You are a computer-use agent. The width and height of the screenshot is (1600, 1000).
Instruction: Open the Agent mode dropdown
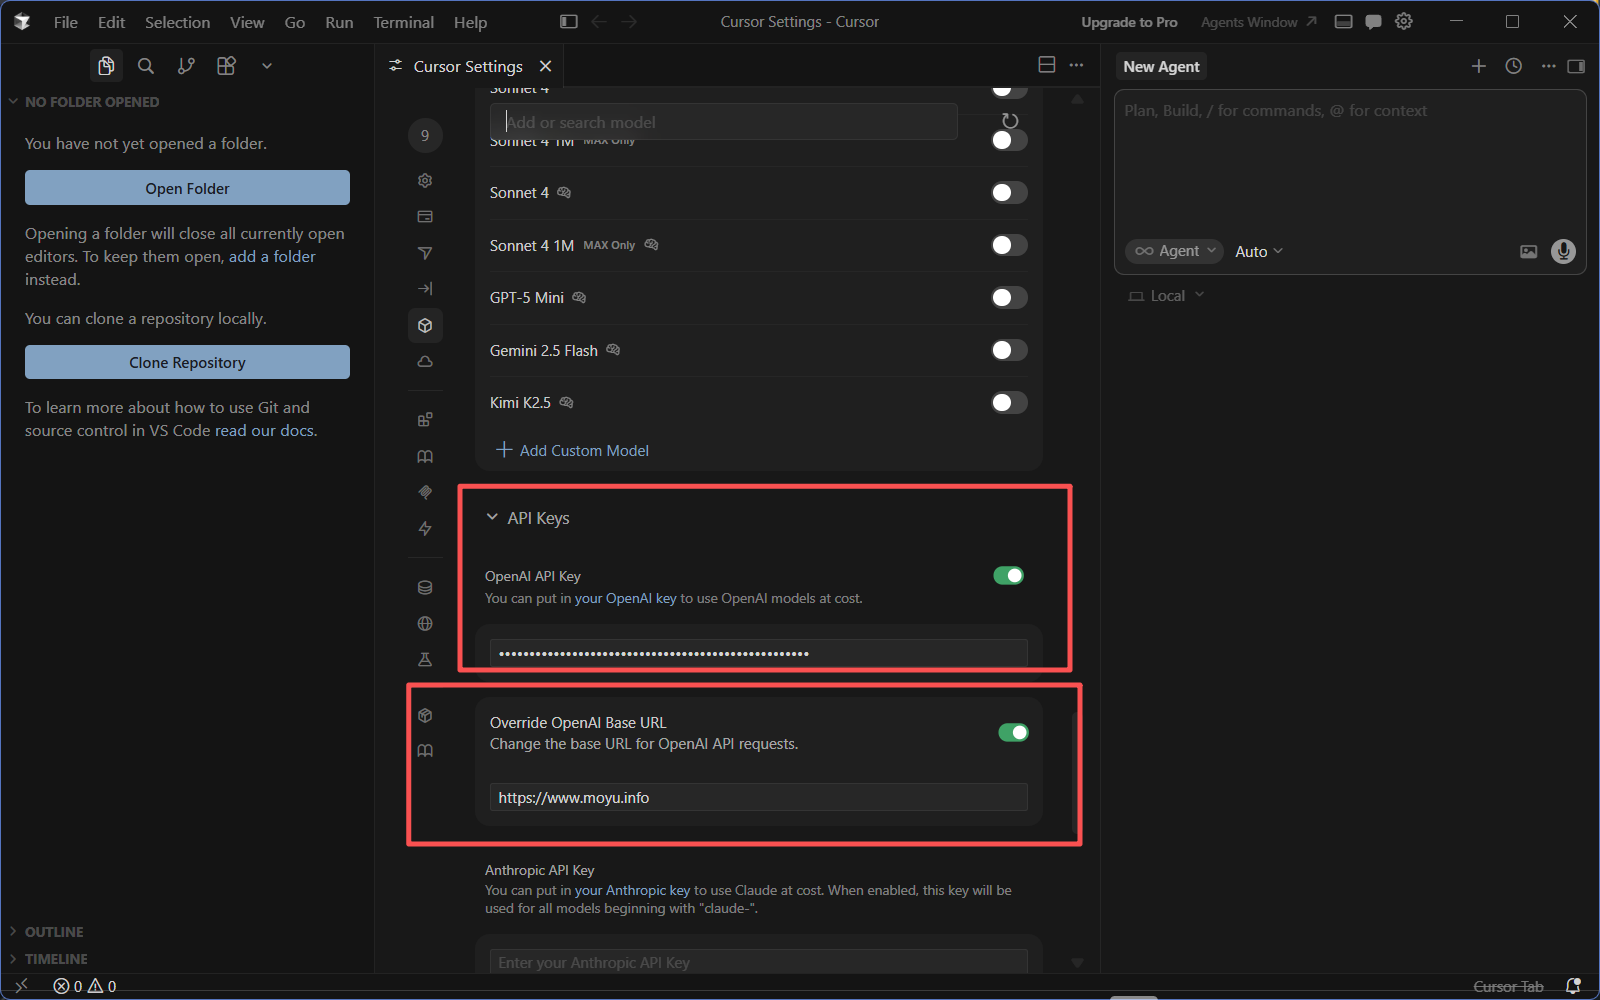click(1174, 251)
